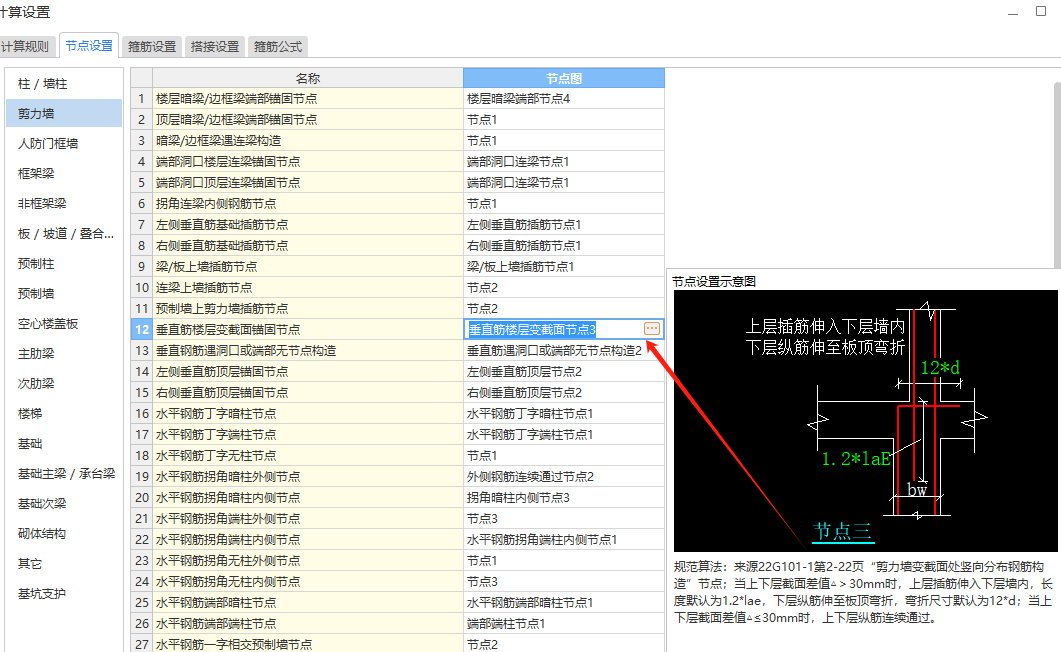
Task: Choose 主肋梁 category
Action: 64,354
